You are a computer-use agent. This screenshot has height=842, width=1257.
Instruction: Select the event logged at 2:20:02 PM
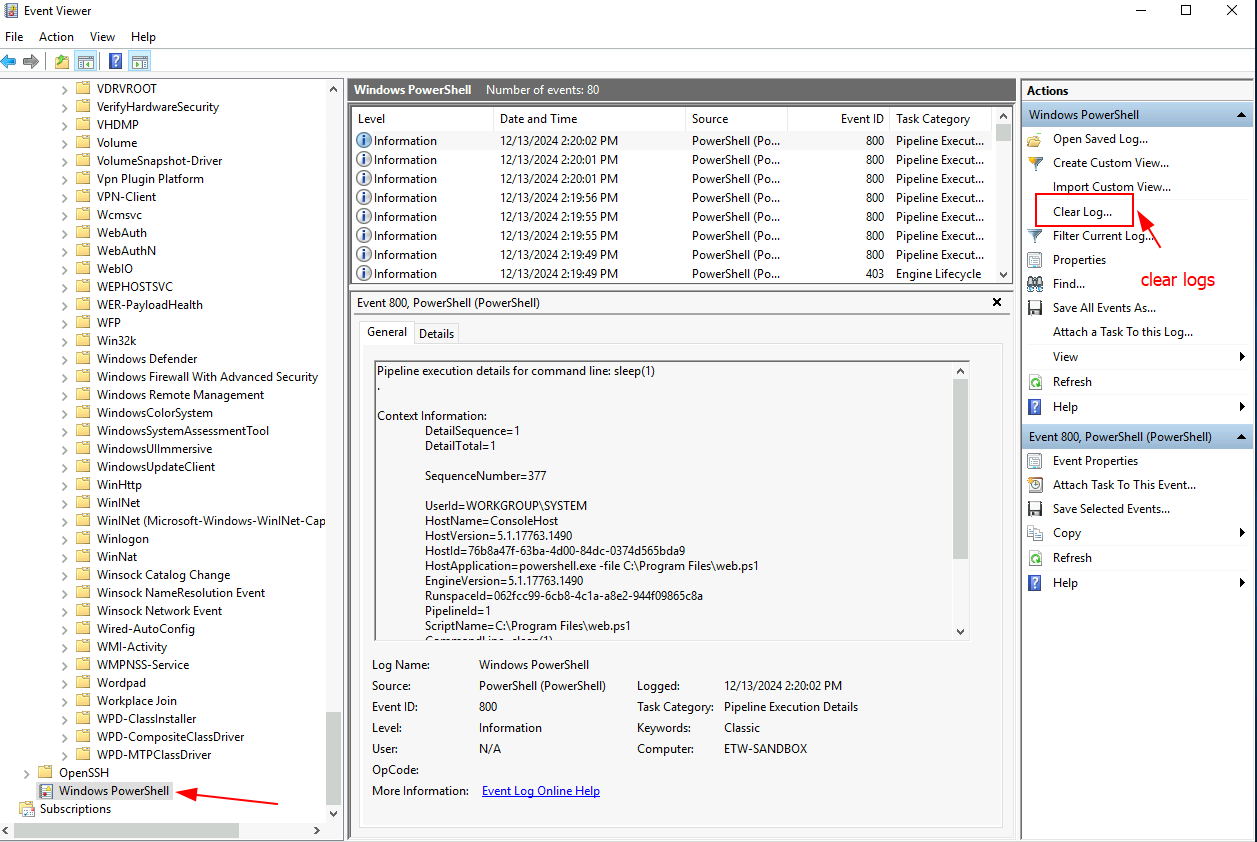(674, 141)
